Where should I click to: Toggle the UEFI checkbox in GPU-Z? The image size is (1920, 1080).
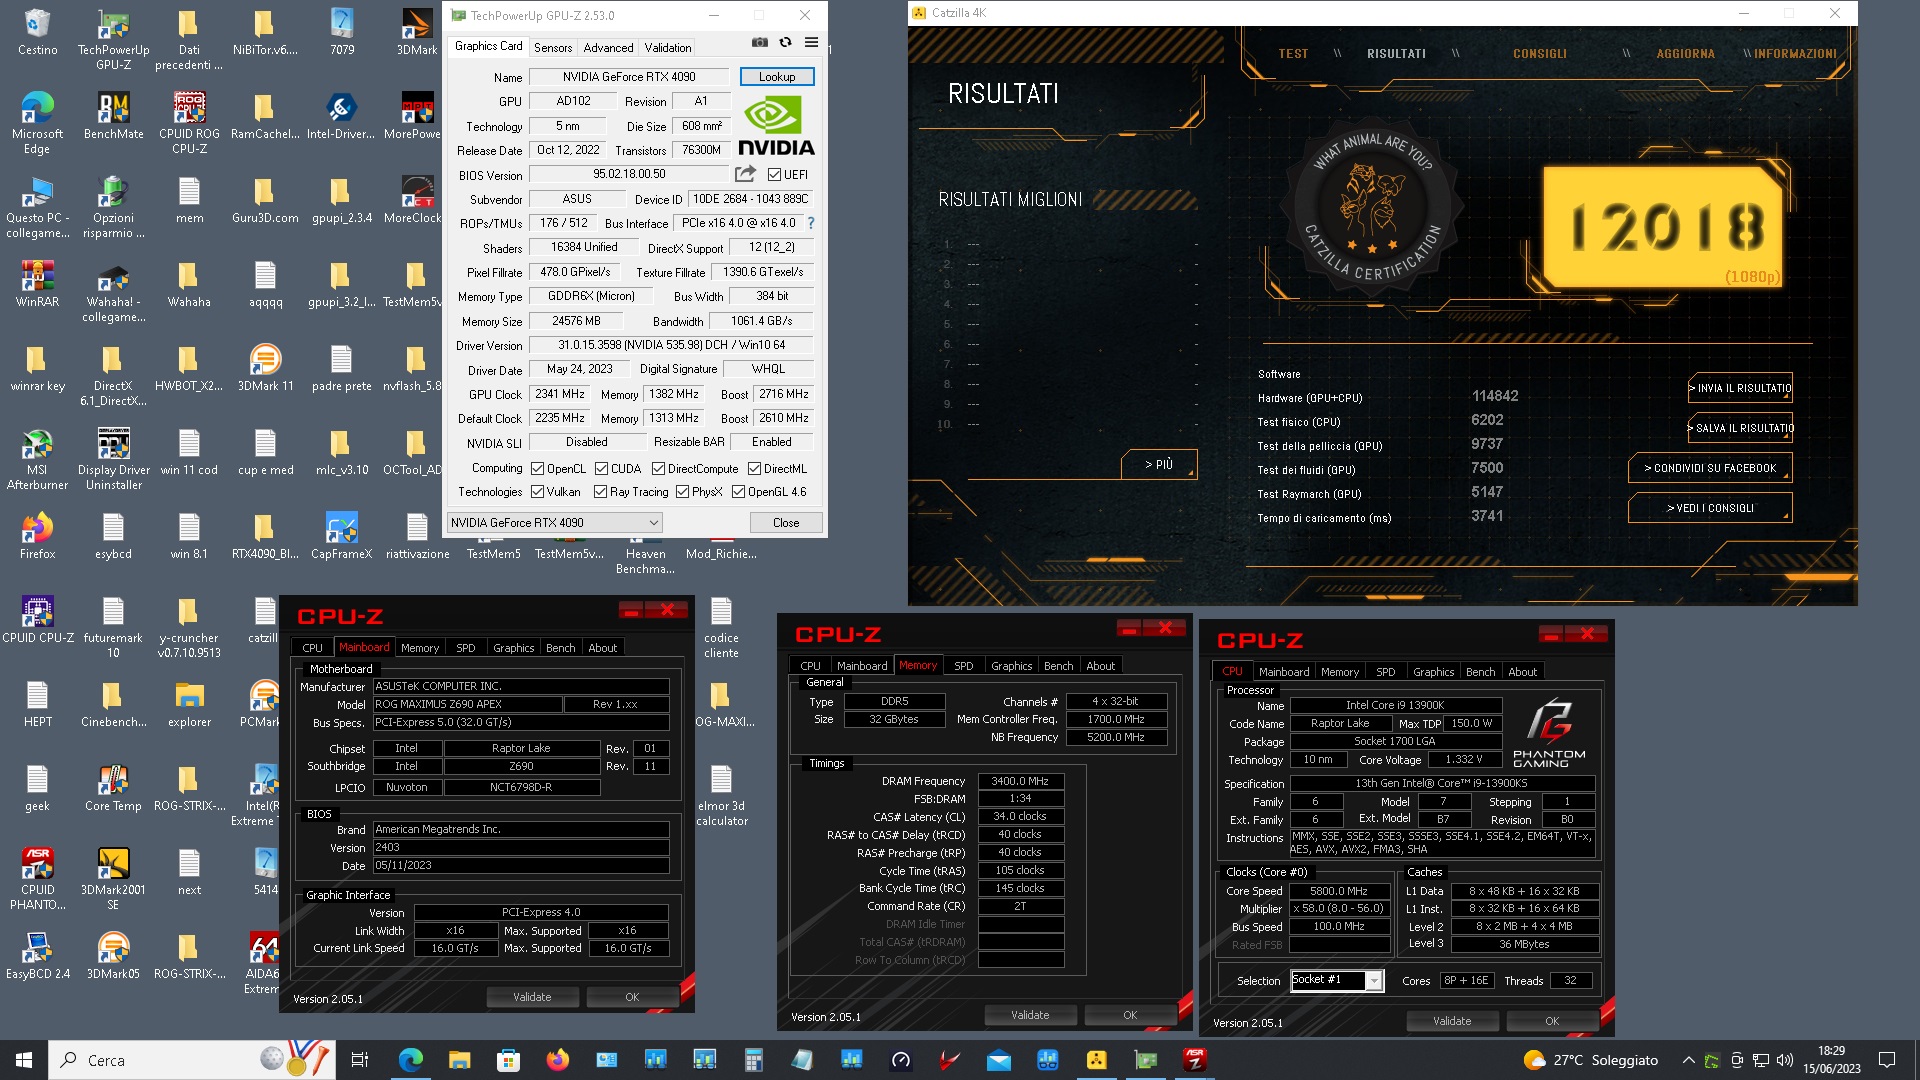pyautogui.click(x=774, y=174)
